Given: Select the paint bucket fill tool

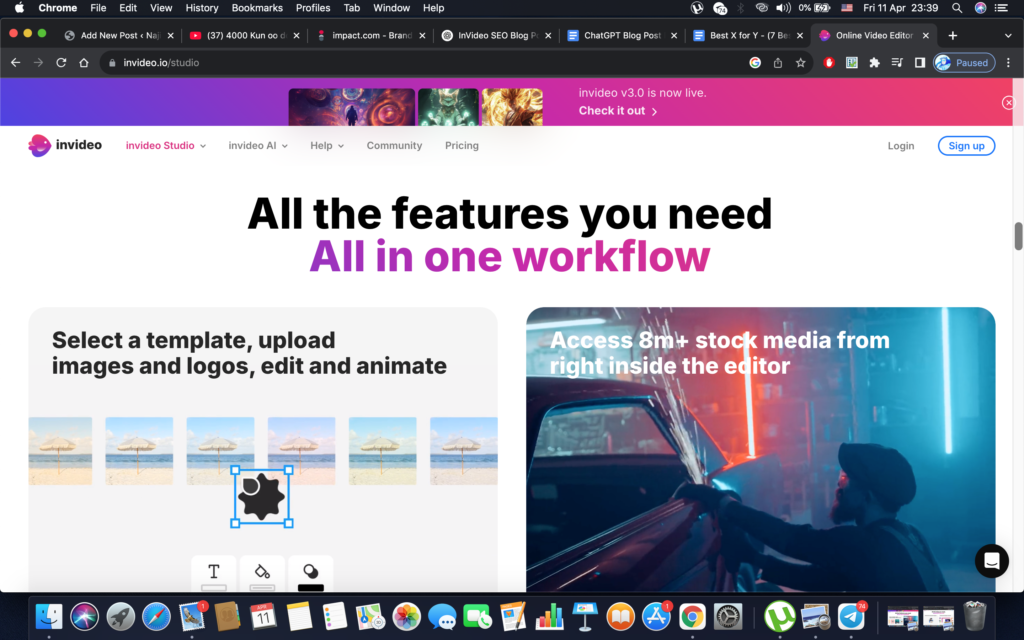Looking at the screenshot, I should [x=262, y=573].
